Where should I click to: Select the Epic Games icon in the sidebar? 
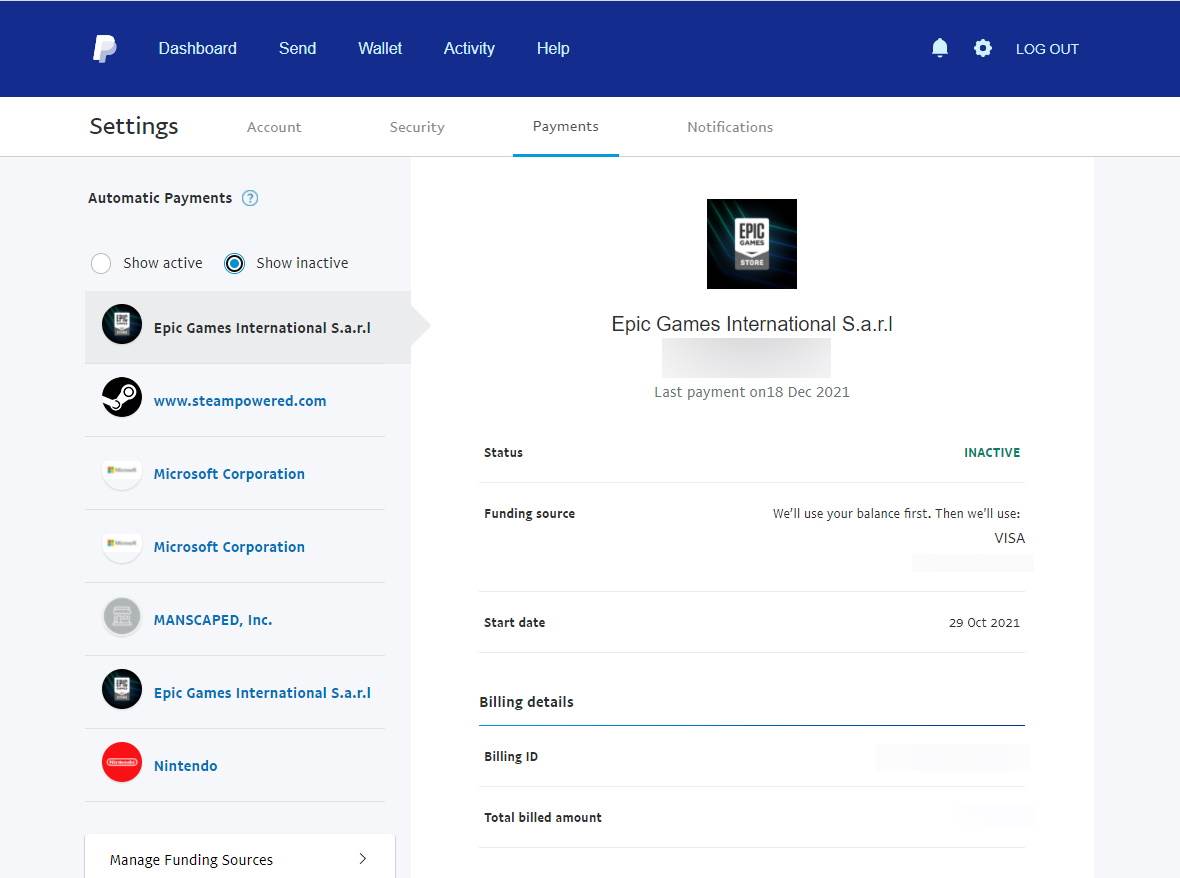(x=121, y=324)
